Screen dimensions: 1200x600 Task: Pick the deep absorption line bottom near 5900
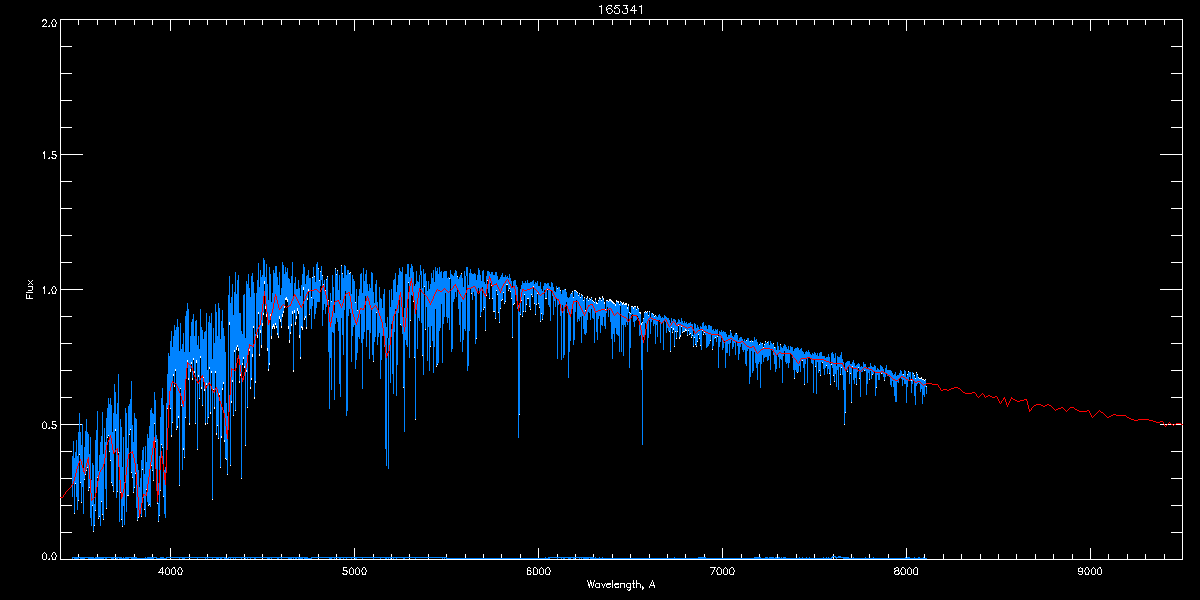tap(518, 436)
